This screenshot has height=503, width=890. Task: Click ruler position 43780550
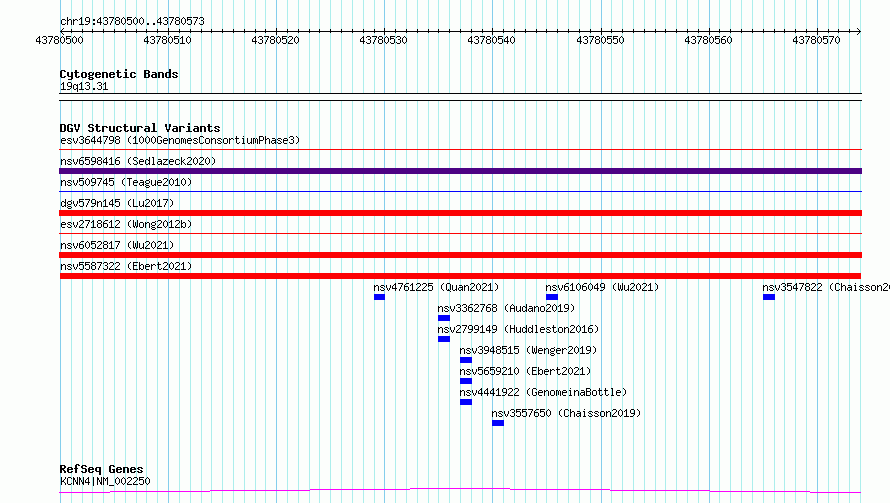(600, 40)
